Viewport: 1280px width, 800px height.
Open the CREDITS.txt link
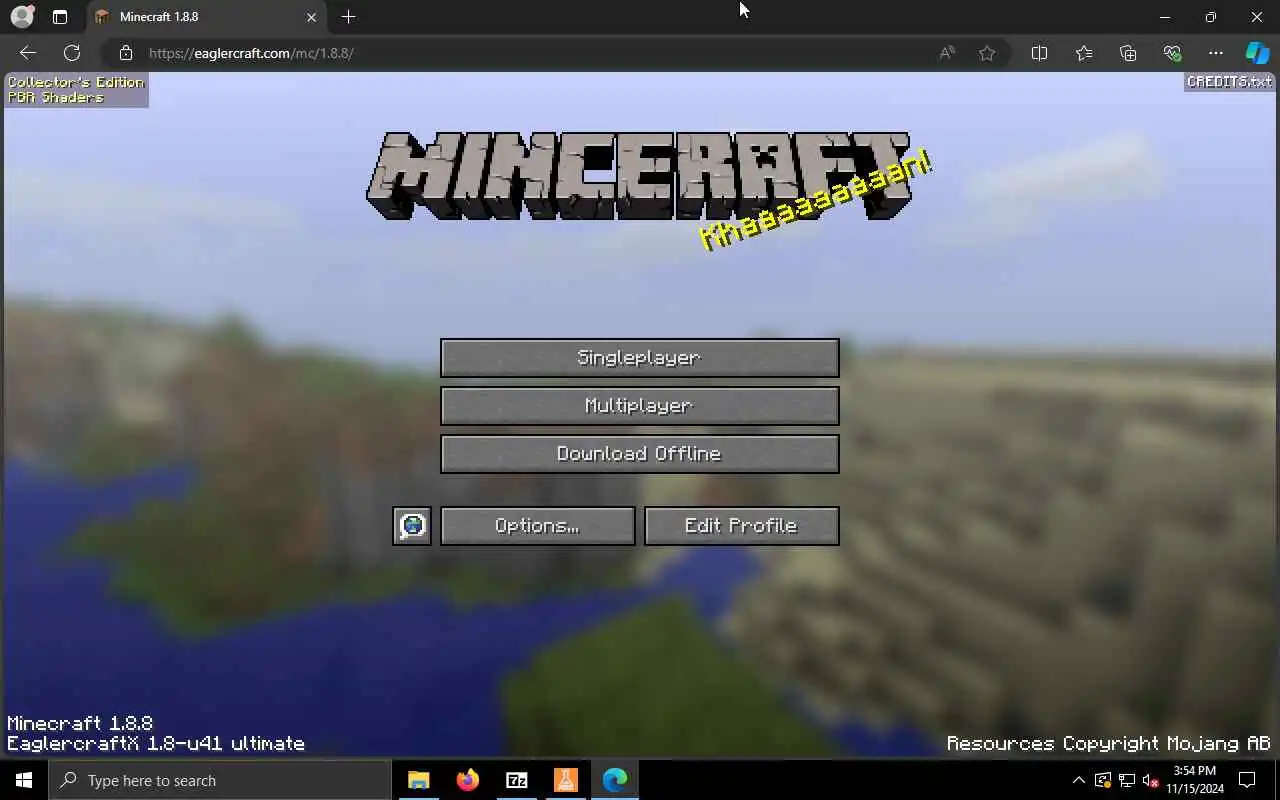click(x=1229, y=82)
